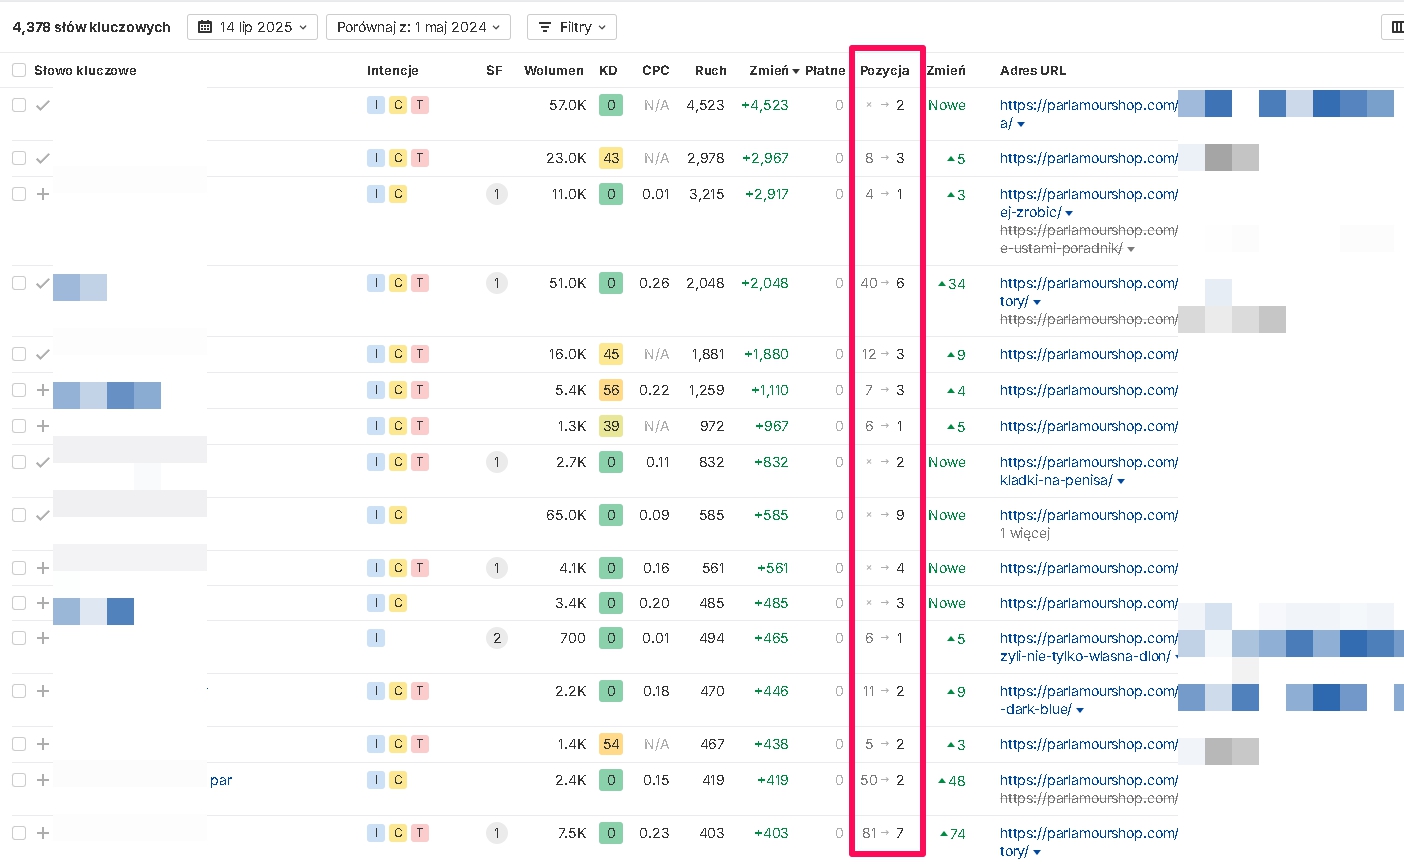Expand the arrow next to the -dark-blue/ URL

pos(1080,710)
